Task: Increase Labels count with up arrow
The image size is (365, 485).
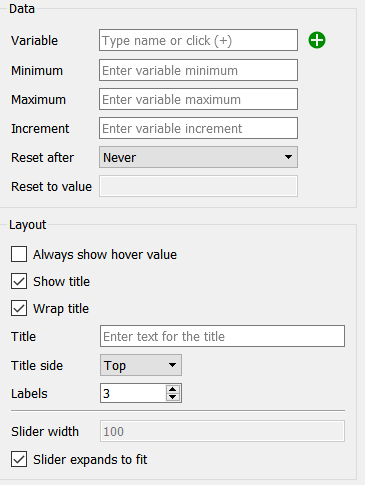Action: (x=173, y=389)
